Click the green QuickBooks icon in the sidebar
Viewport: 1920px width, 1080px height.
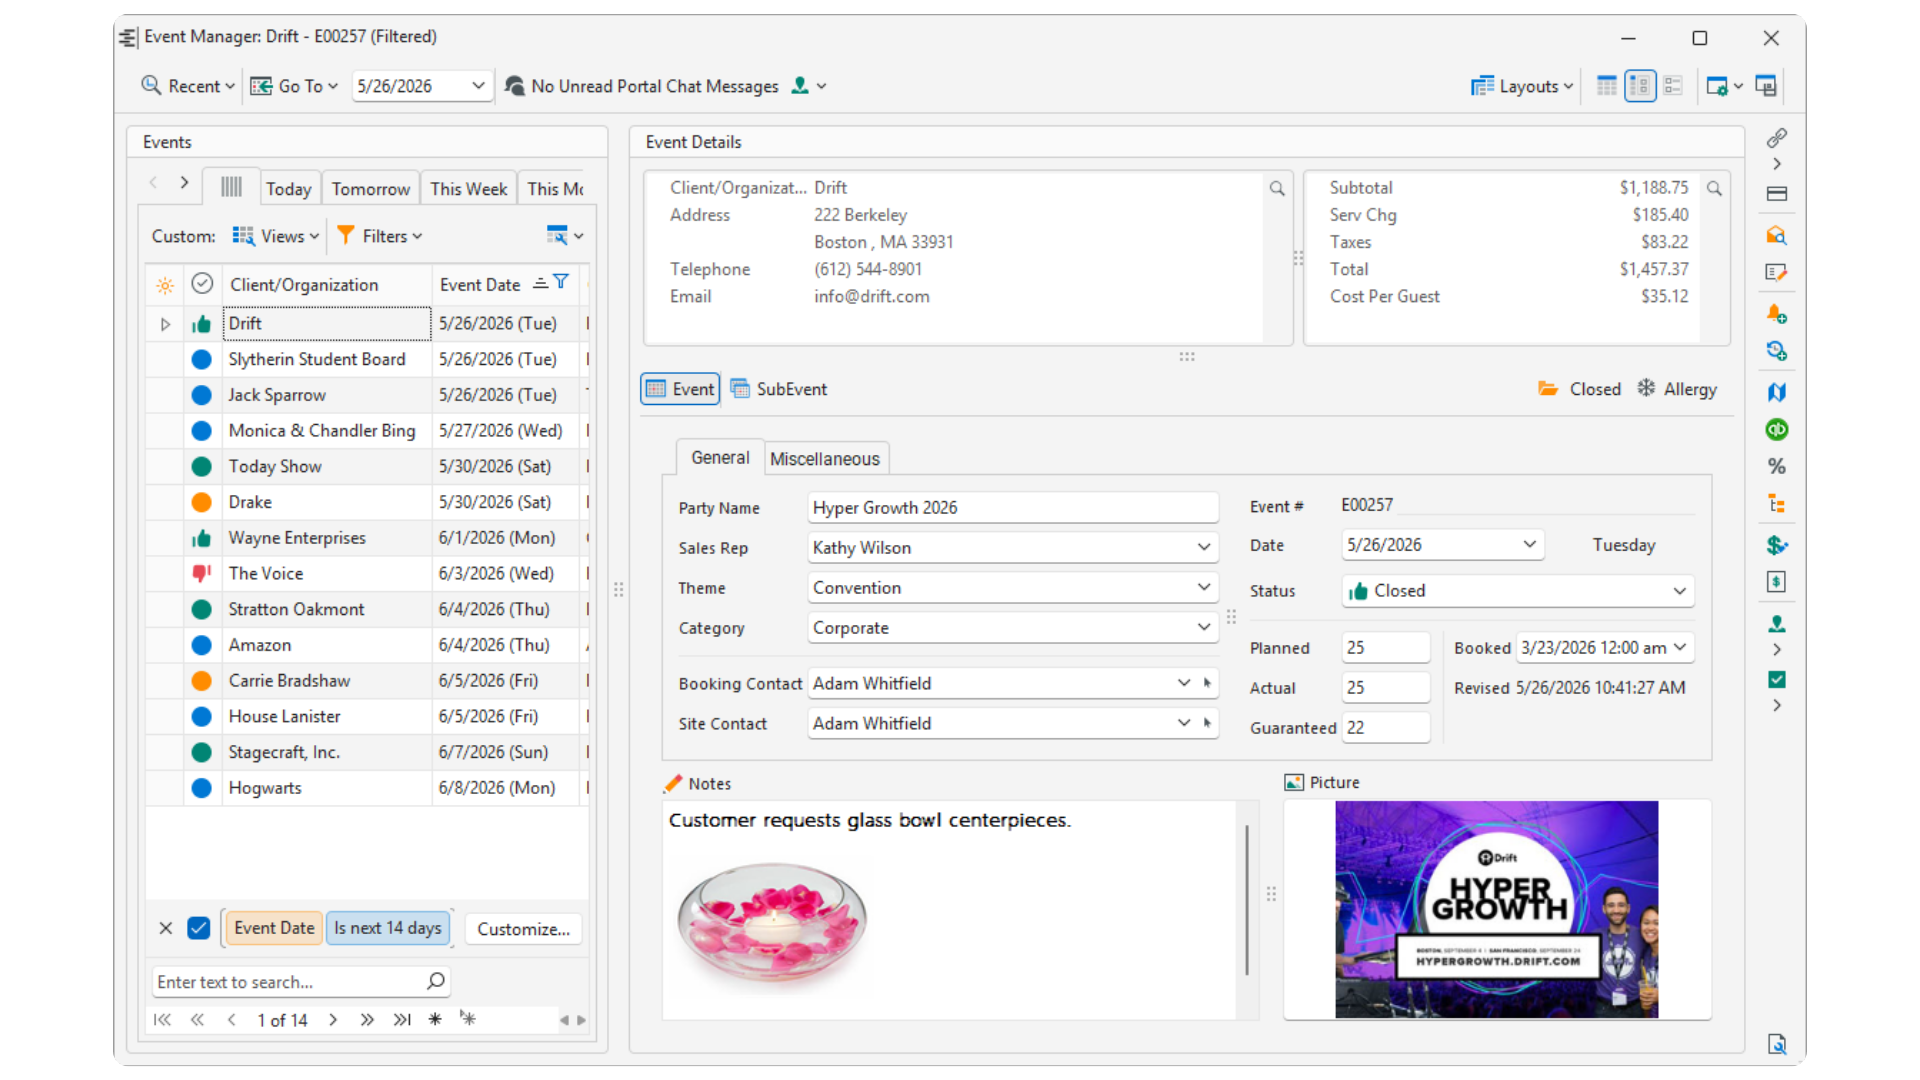coord(1777,429)
